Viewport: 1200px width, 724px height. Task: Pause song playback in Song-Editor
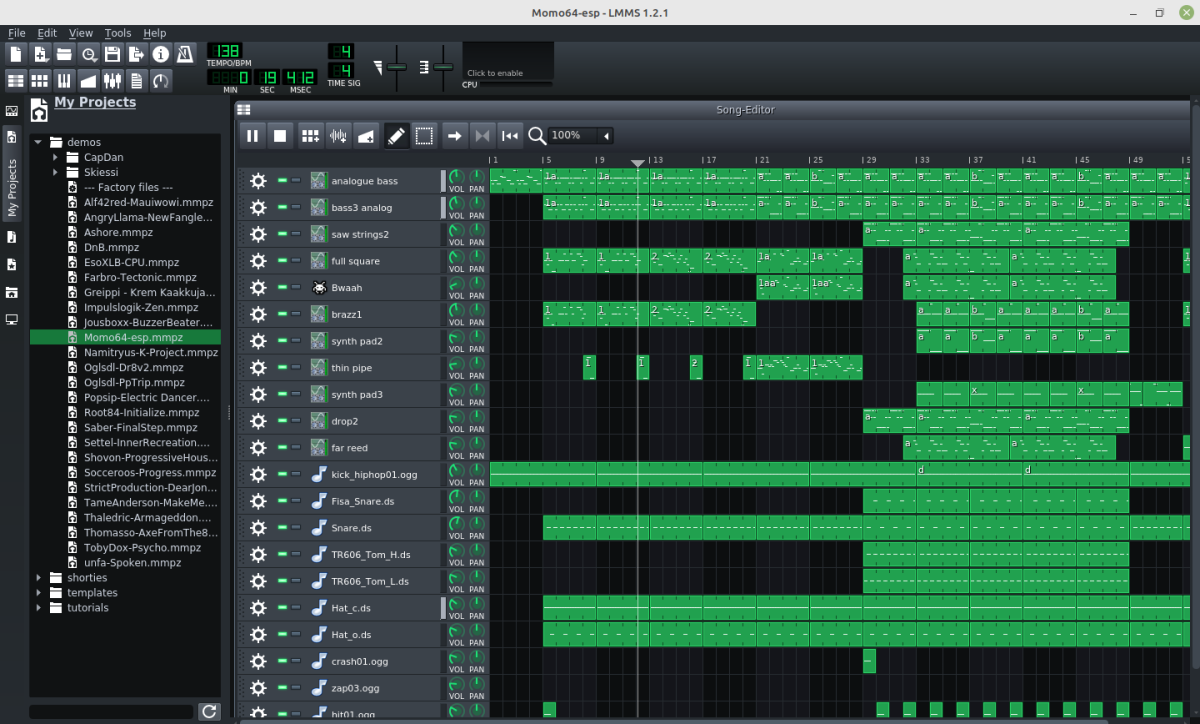pyautogui.click(x=252, y=135)
